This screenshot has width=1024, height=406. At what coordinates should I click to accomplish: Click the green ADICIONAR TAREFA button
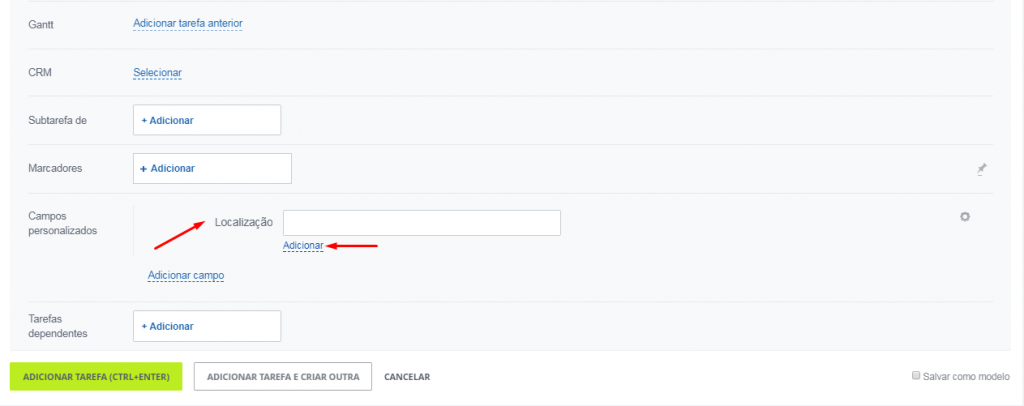point(96,377)
